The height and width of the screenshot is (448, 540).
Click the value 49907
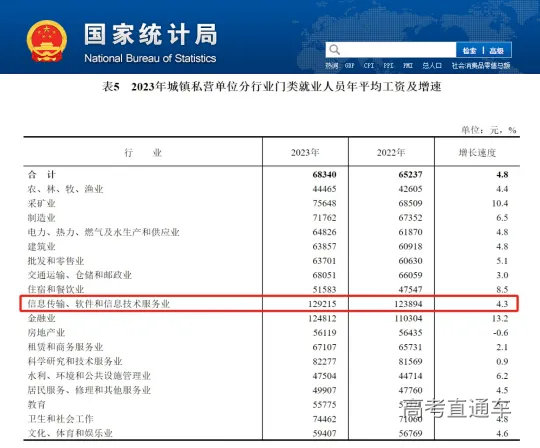324,390
